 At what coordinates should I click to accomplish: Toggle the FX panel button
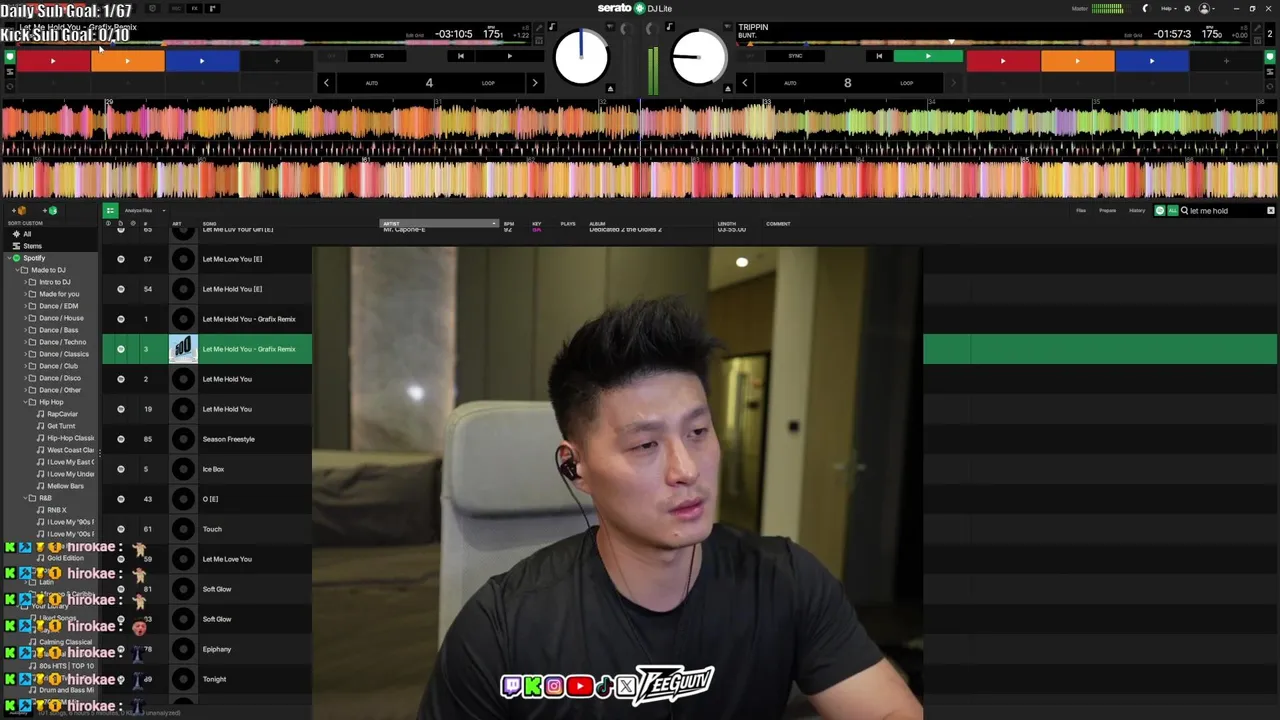tap(195, 9)
